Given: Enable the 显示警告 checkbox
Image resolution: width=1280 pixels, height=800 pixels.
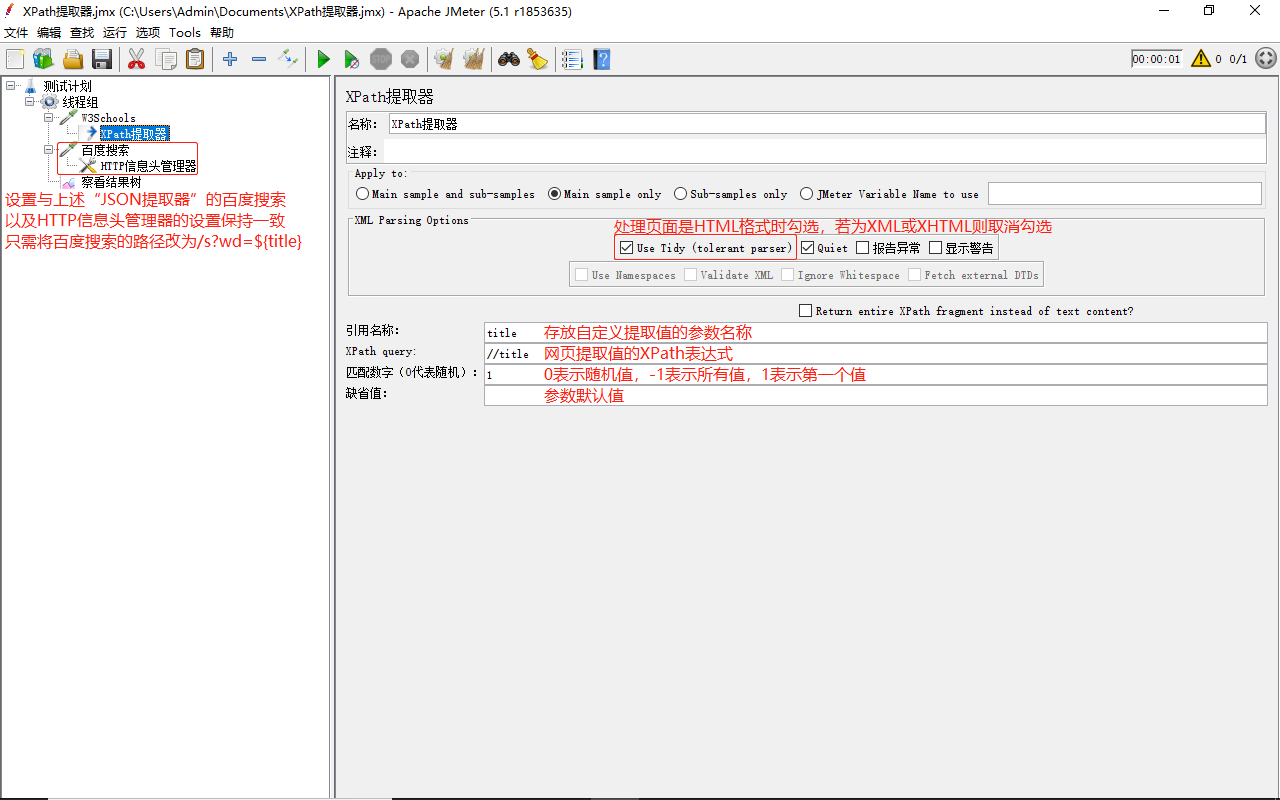Looking at the screenshot, I should [936, 248].
